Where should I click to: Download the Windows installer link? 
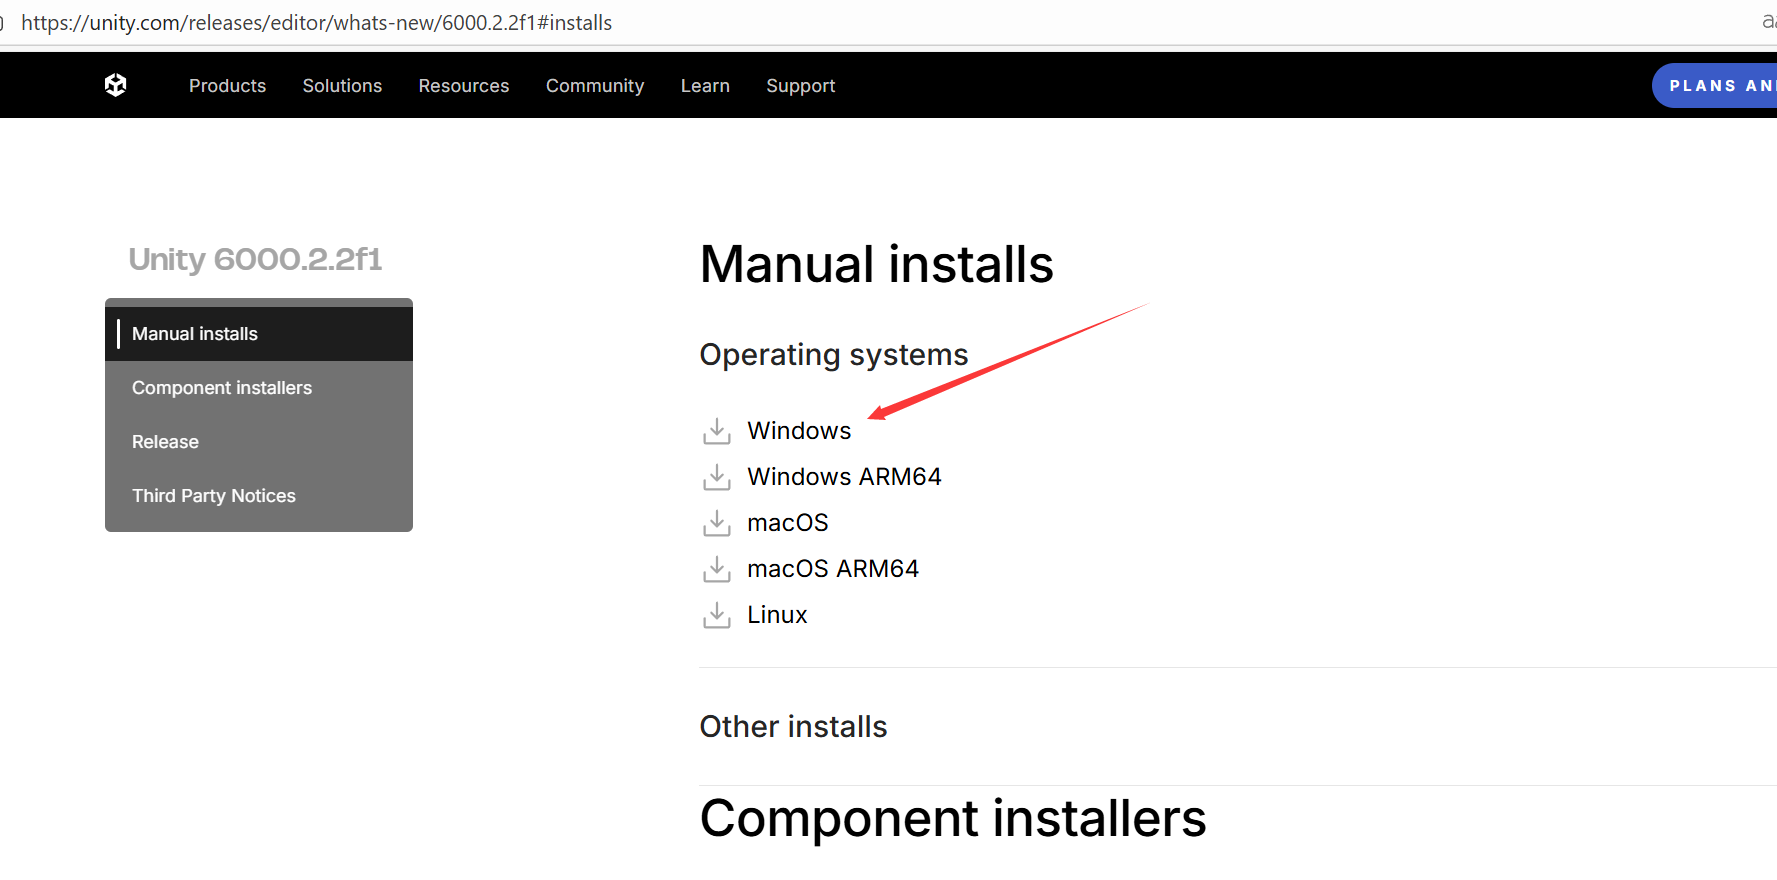coord(799,431)
